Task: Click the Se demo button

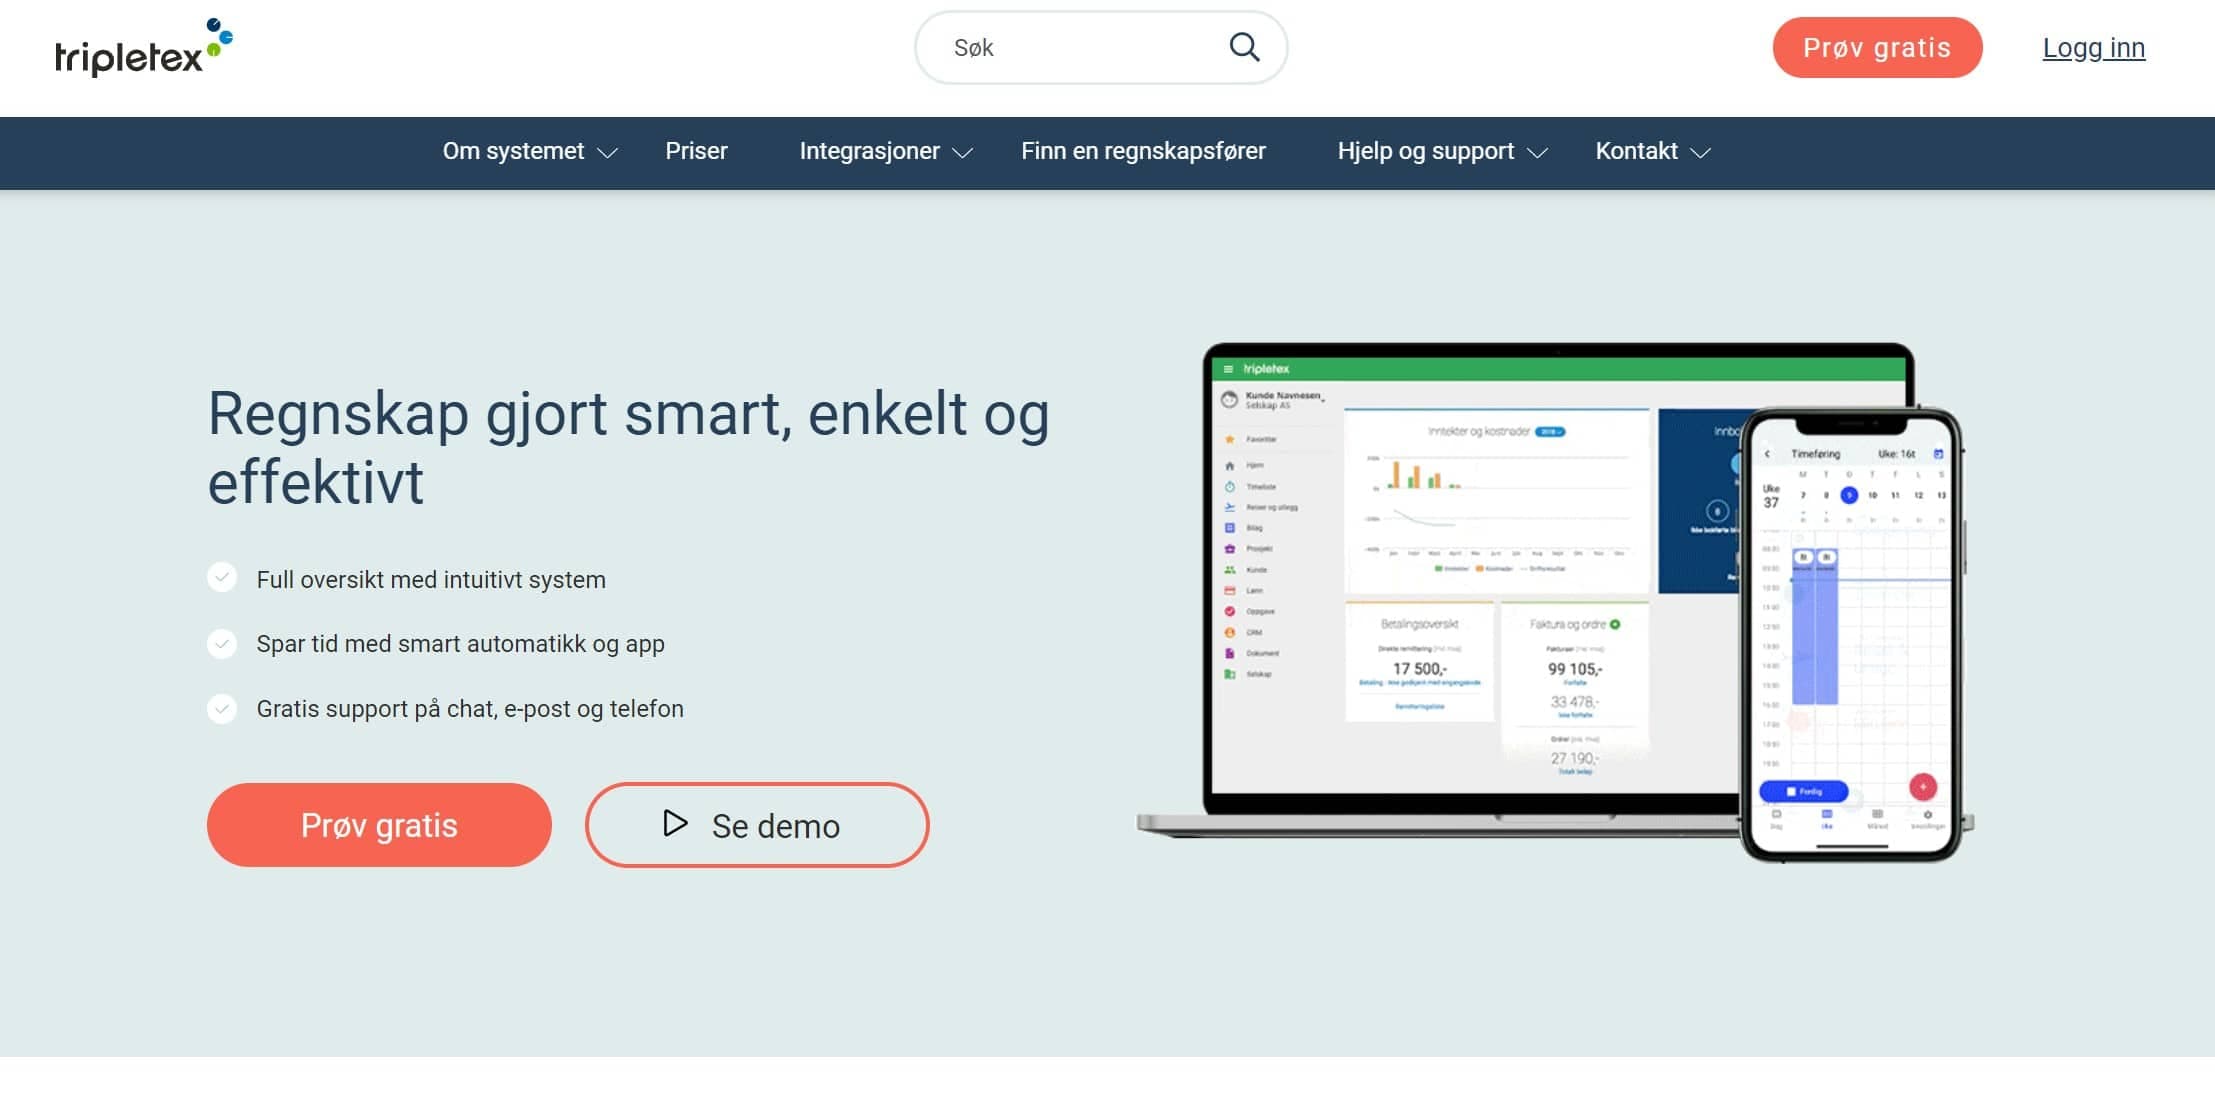Action: point(757,825)
